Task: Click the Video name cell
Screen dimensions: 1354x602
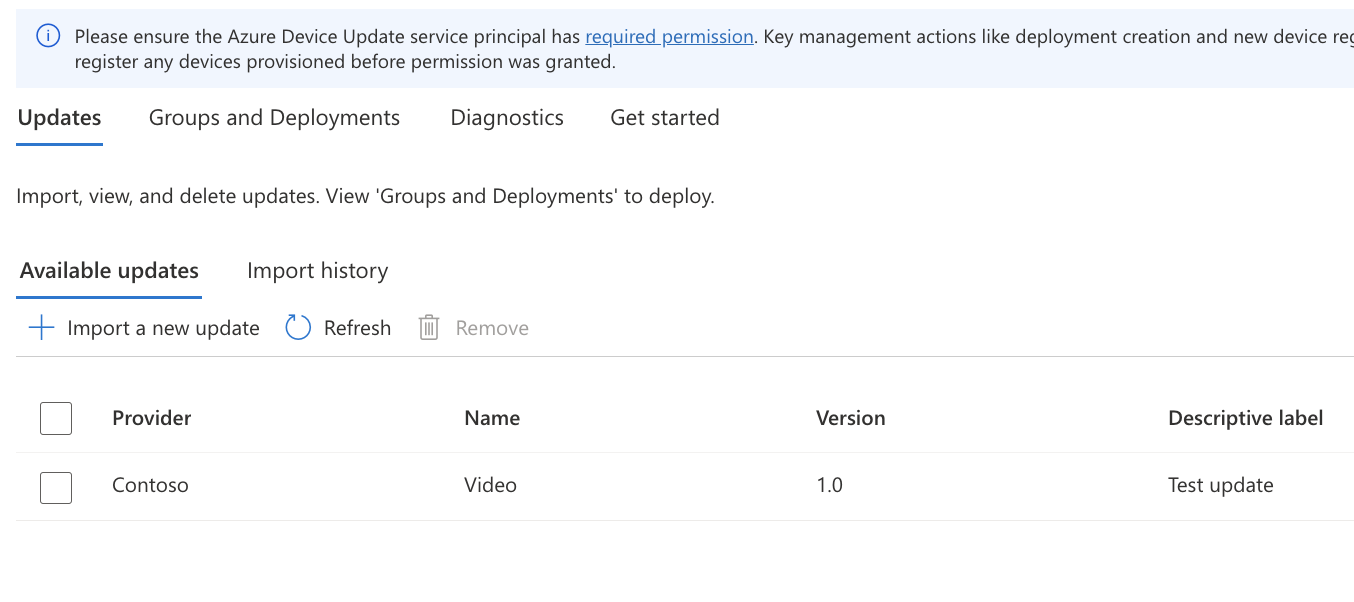Action: [x=490, y=485]
